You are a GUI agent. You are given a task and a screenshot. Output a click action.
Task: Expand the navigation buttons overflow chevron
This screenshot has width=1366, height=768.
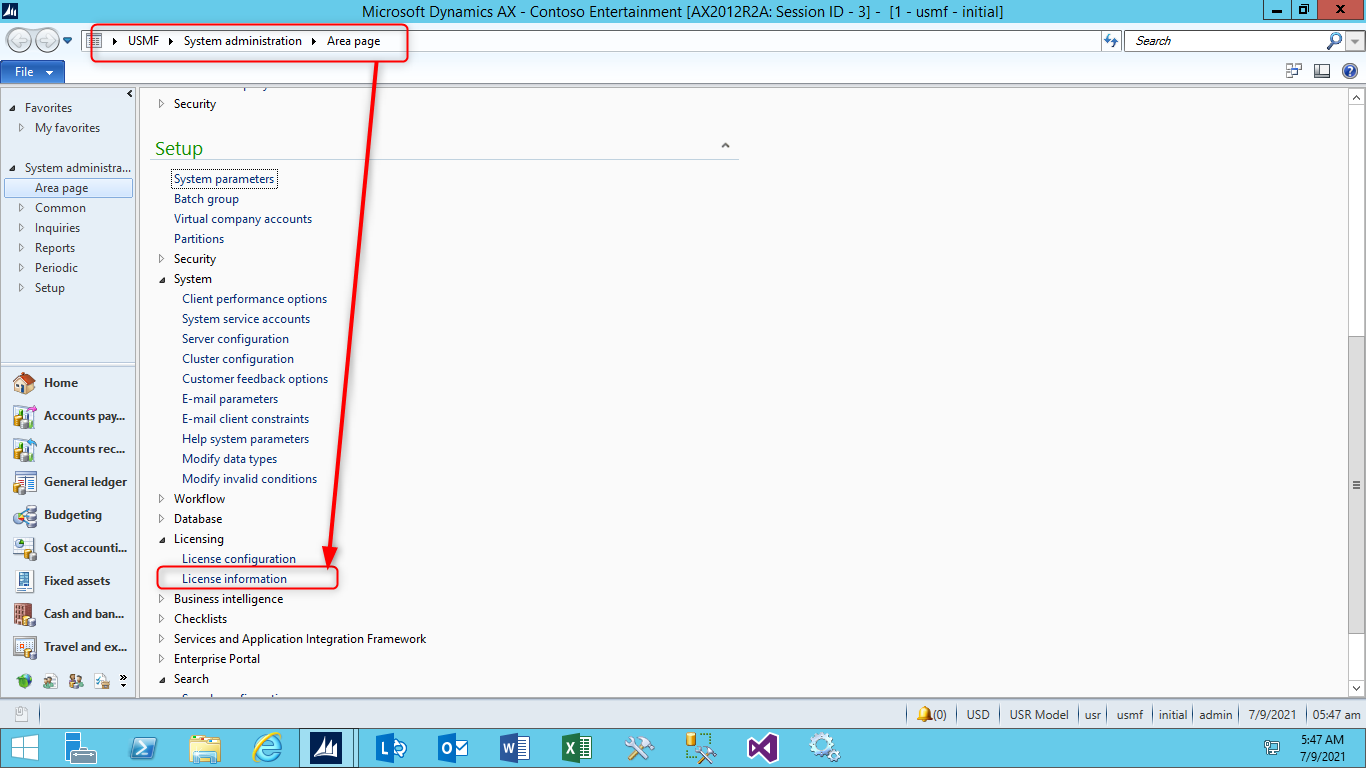124,681
